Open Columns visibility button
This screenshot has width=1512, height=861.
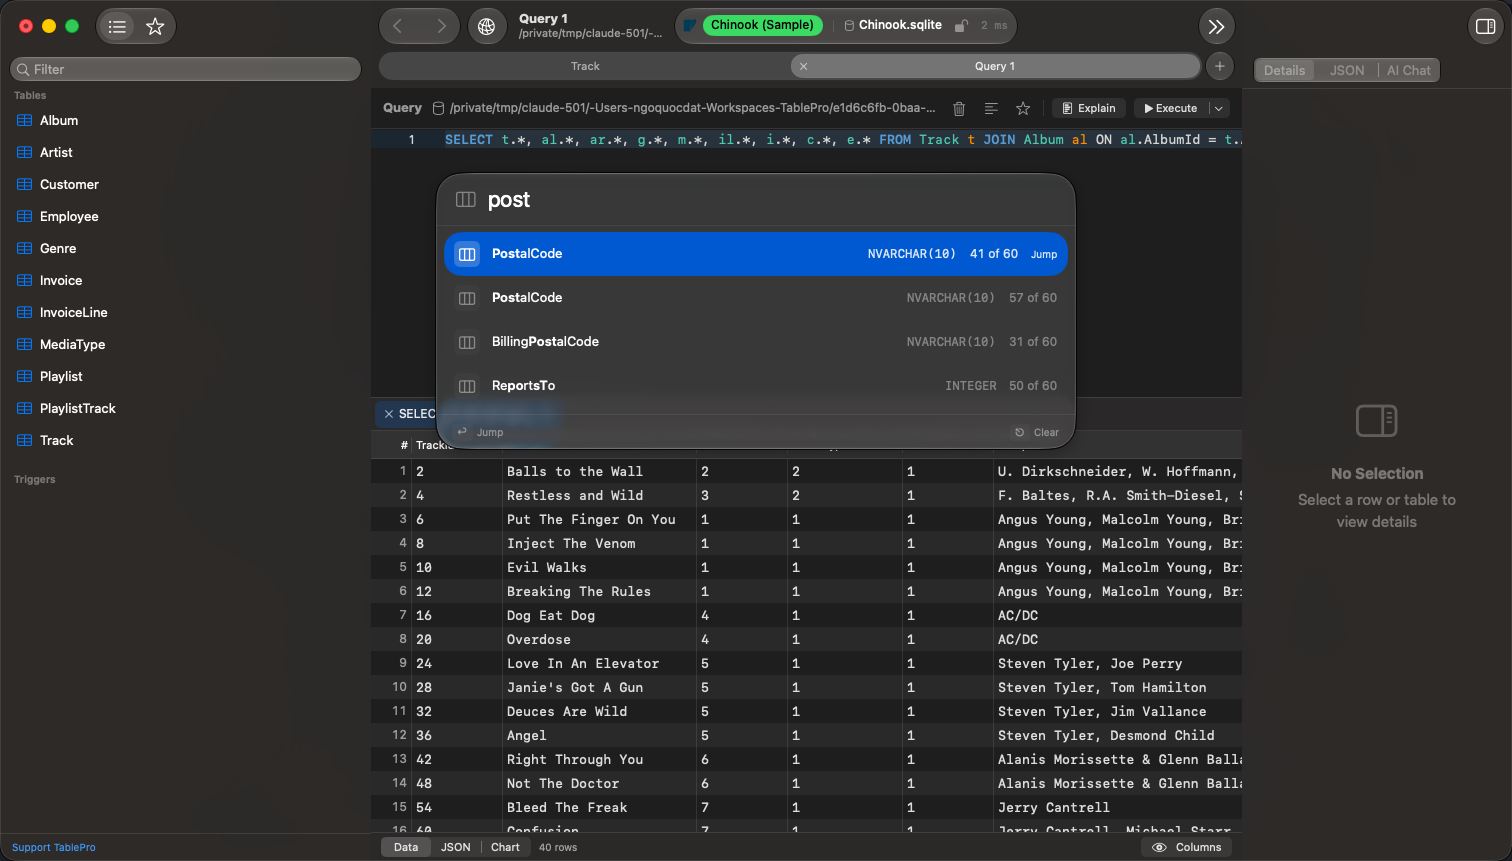click(1187, 847)
